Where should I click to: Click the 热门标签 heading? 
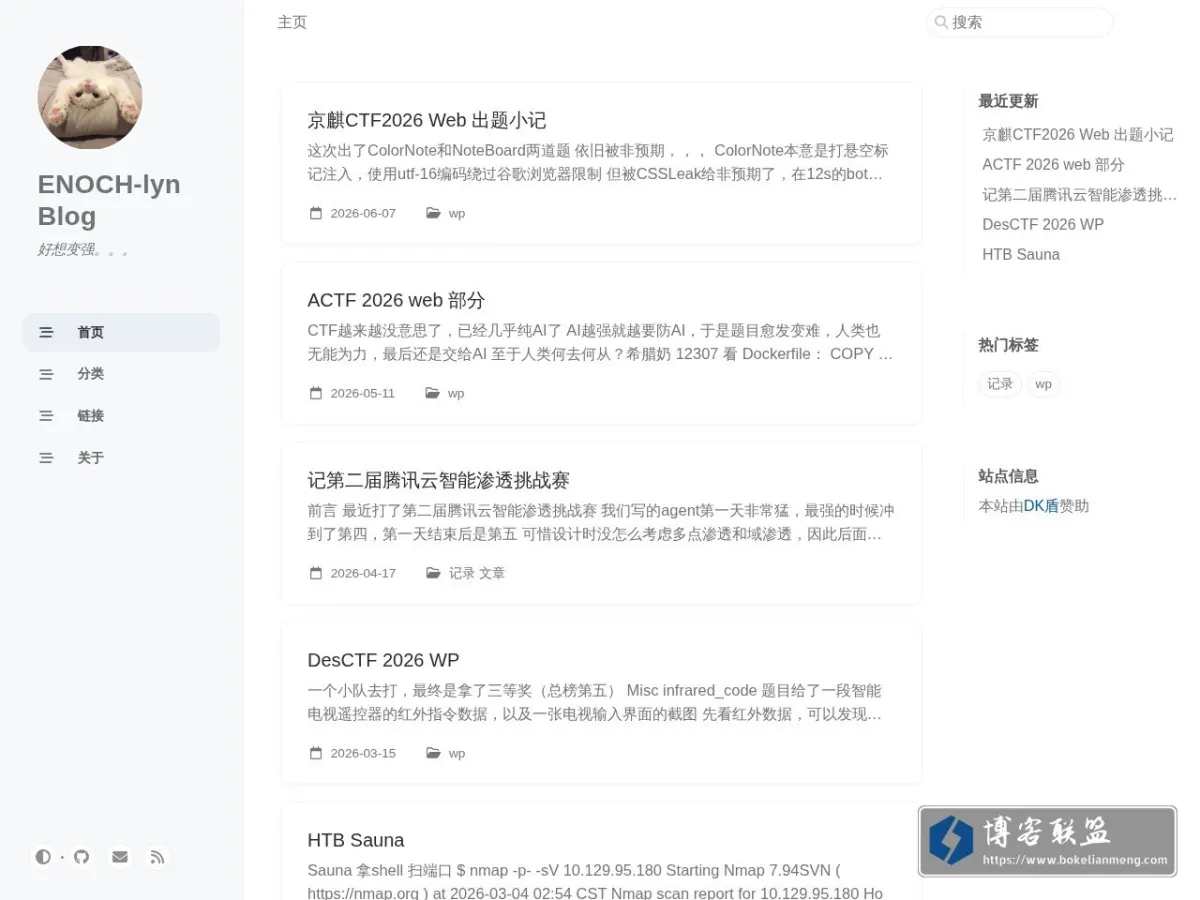pyautogui.click(x=1008, y=345)
